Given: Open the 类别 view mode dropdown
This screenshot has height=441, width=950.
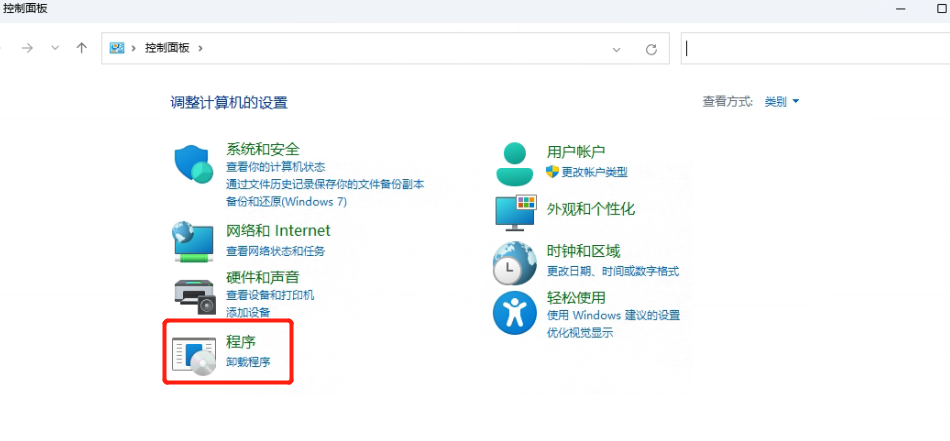Looking at the screenshot, I should tap(782, 102).
